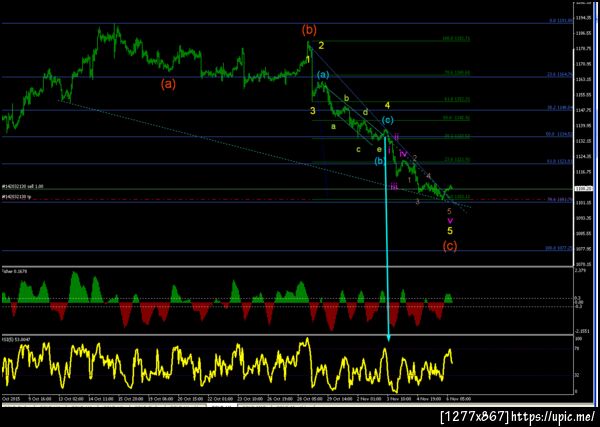Image resolution: width=600 pixels, height=427 pixels.
Task: Click the blue (b) wave label
Action: 380,161
